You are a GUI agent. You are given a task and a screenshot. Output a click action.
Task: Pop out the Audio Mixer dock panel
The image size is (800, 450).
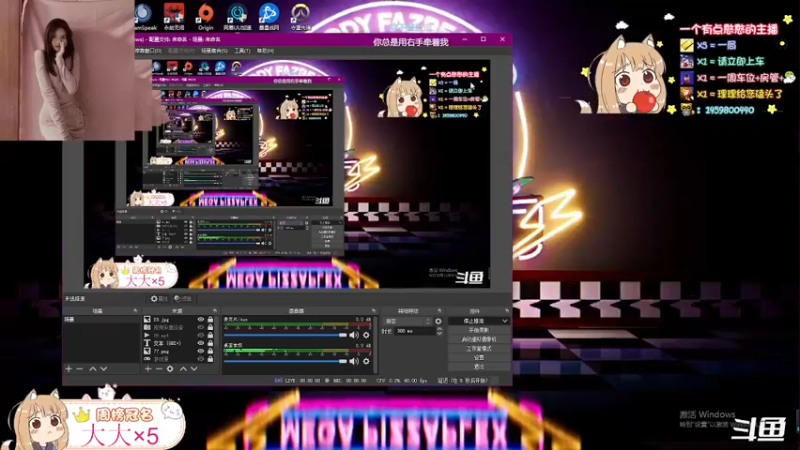tap(373, 311)
